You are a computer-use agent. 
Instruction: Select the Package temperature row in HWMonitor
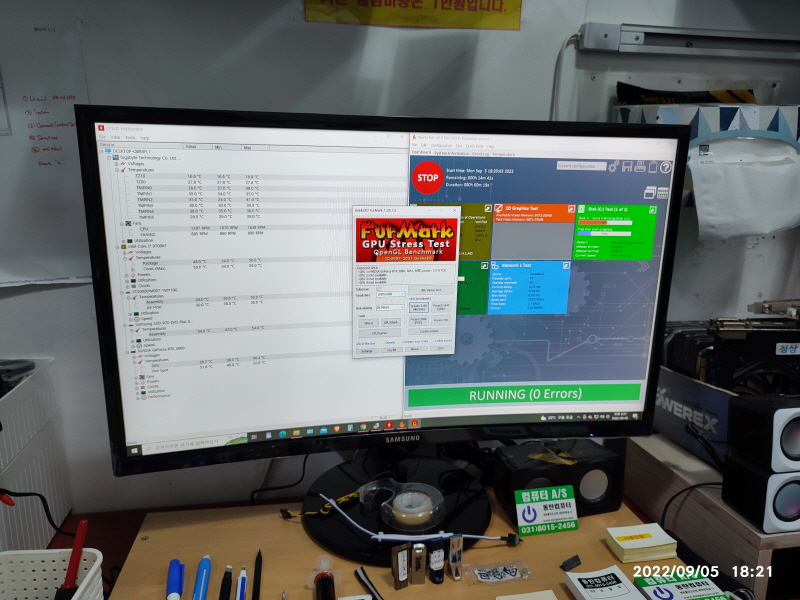coord(202,263)
